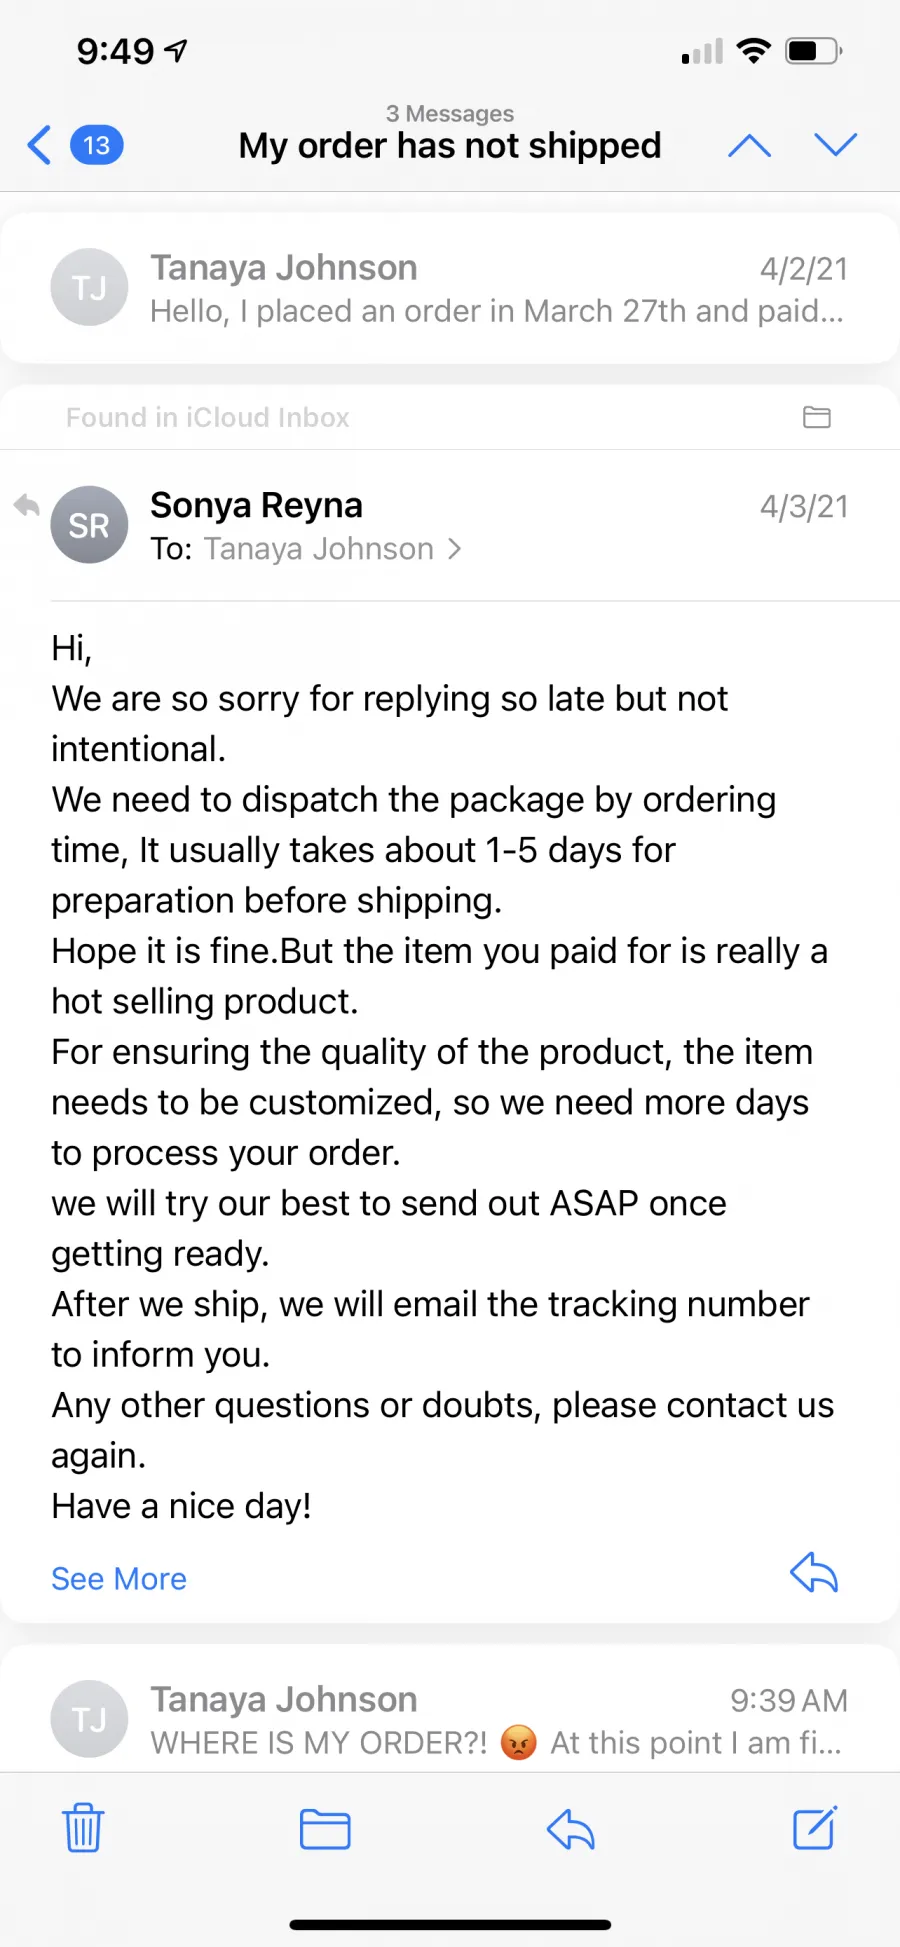Expand Tanaya Johnson's 9:39 AM message
Viewport: 900px width, 1947px height.
pos(450,1712)
